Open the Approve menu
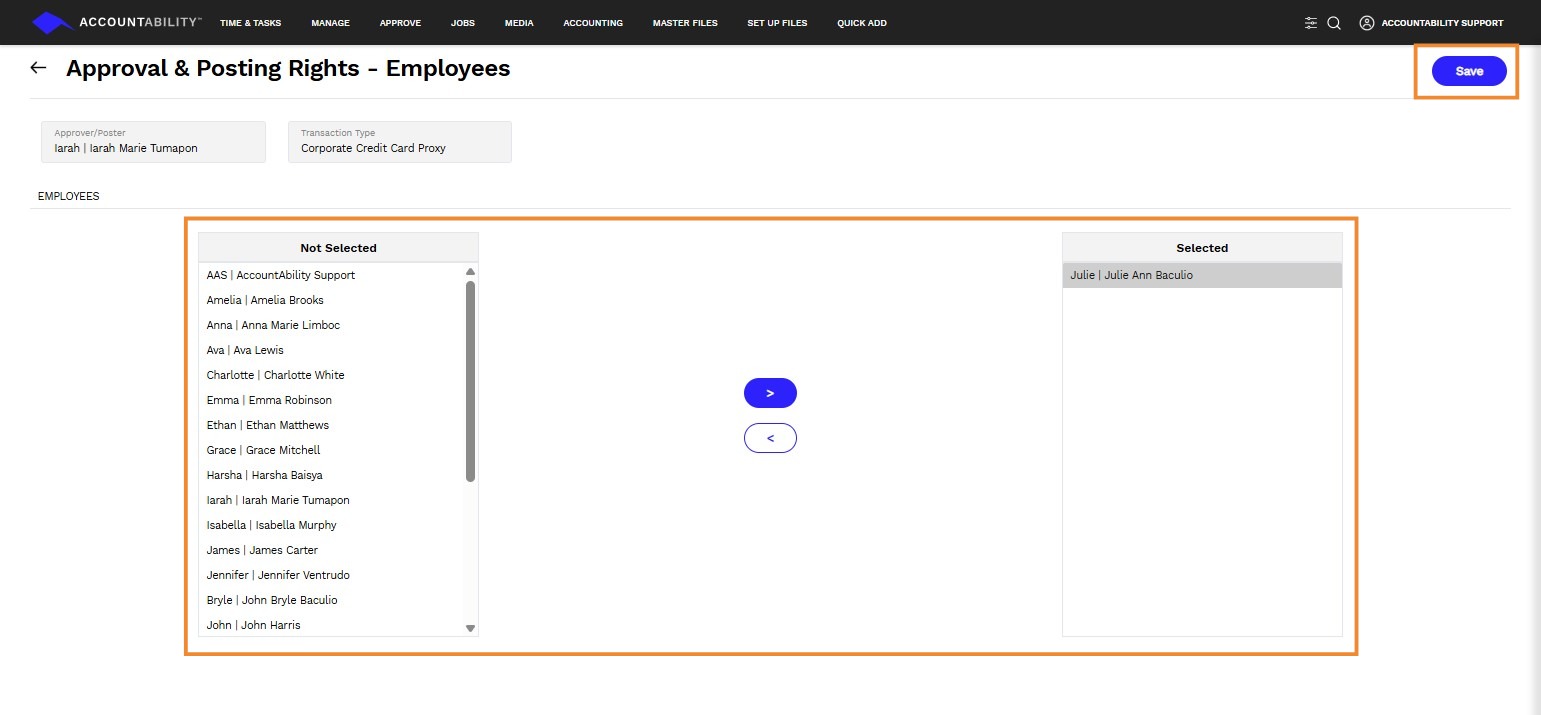 point(401,23)
